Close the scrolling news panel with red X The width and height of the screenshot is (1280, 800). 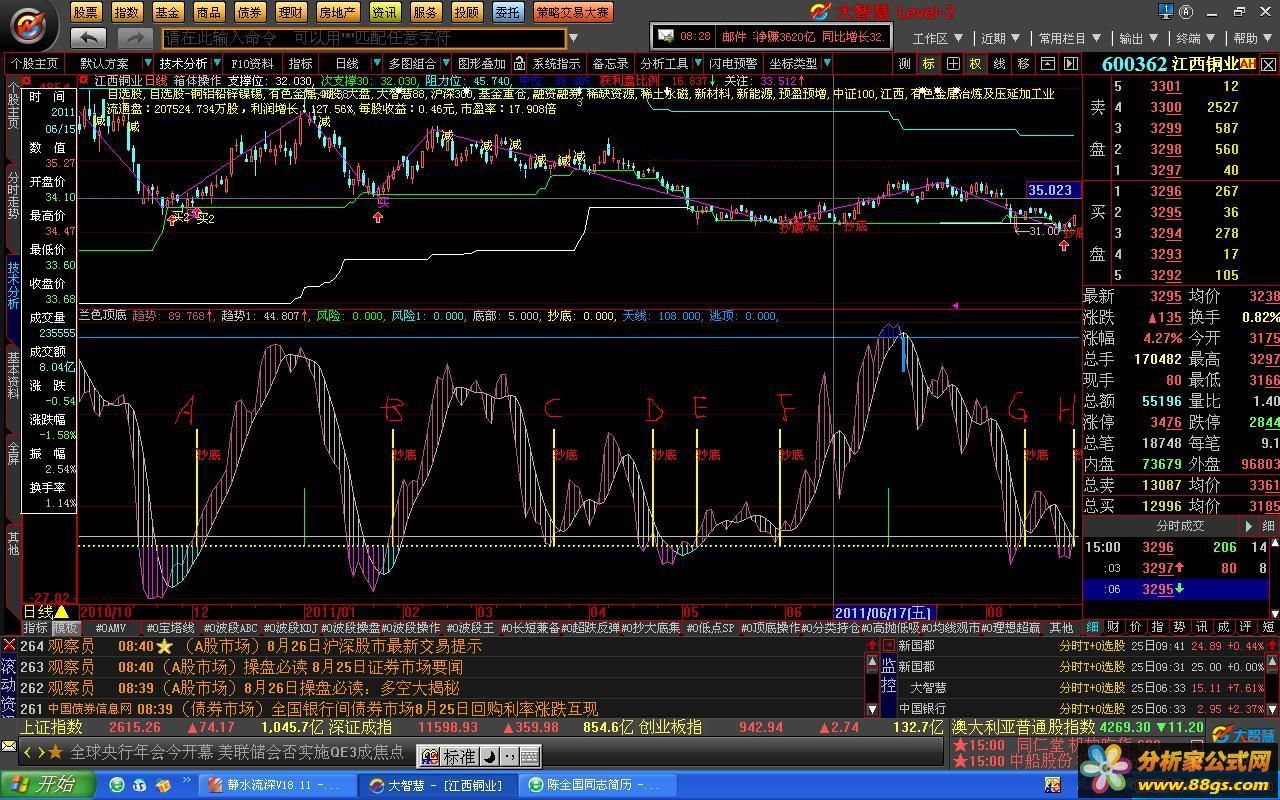9,645
